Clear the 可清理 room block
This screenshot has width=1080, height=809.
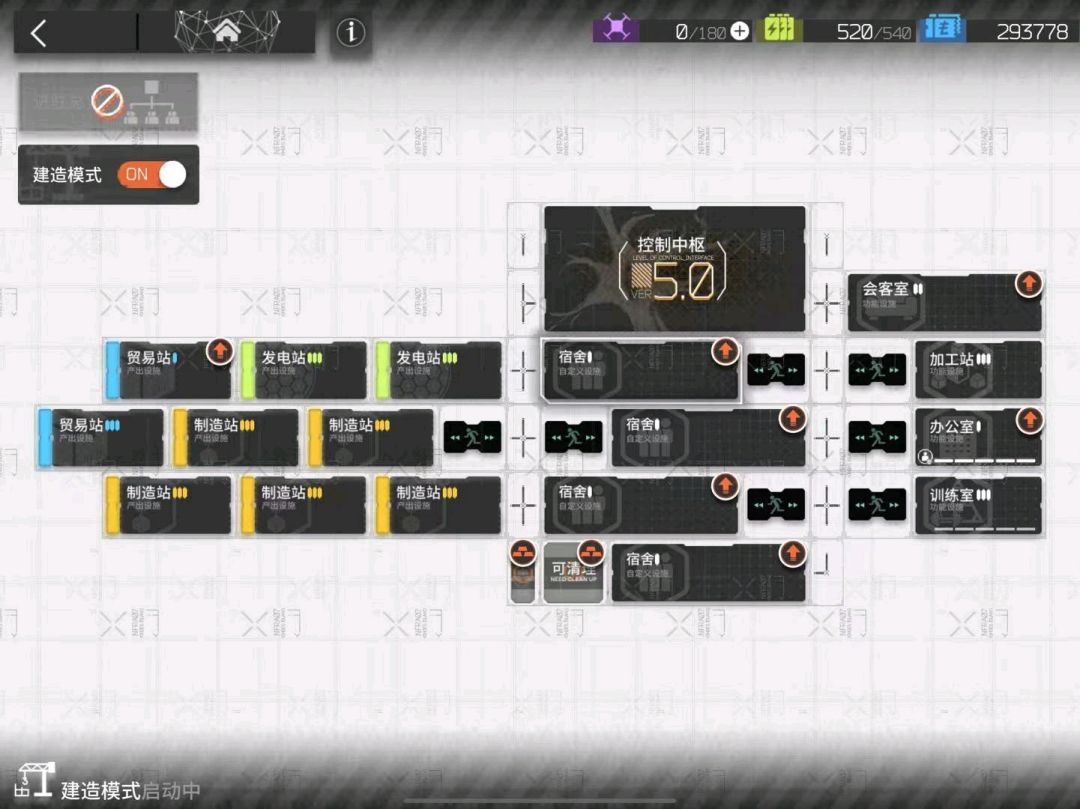573,573
